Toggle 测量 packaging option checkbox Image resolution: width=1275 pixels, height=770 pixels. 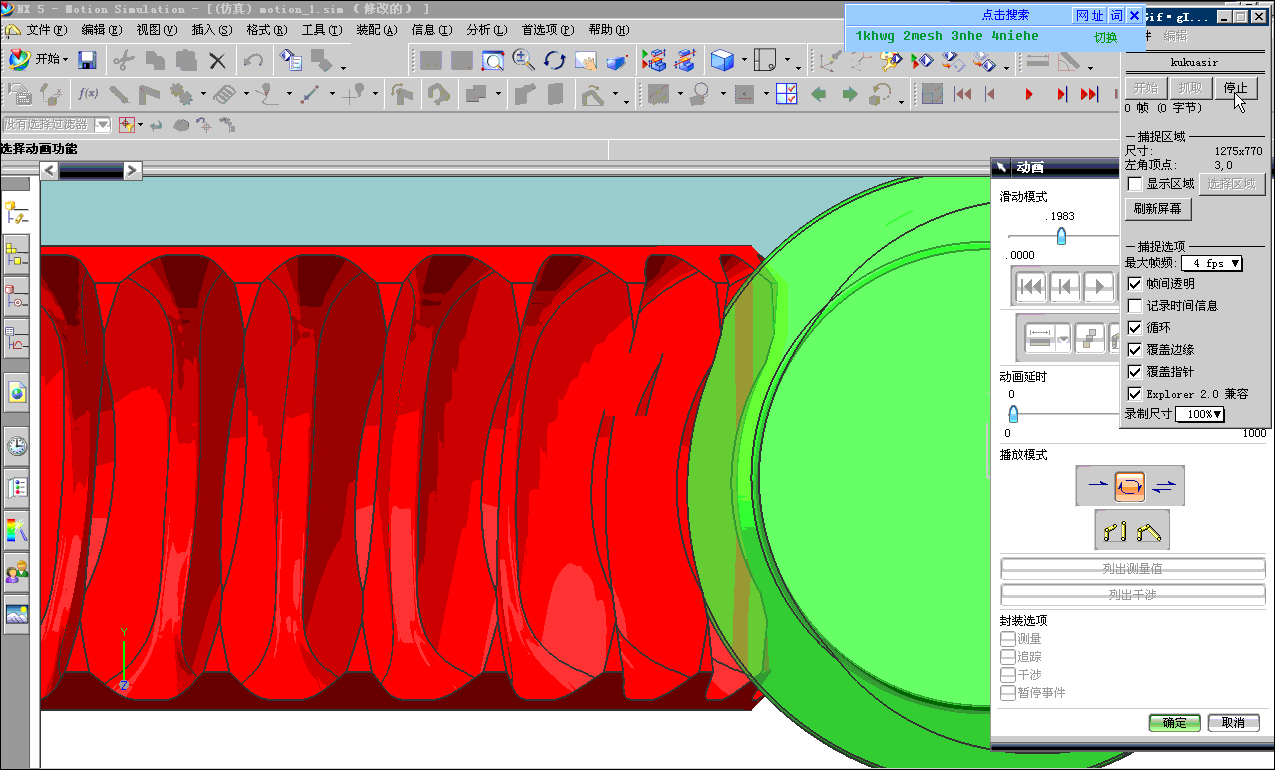[x=1008, y=638]
